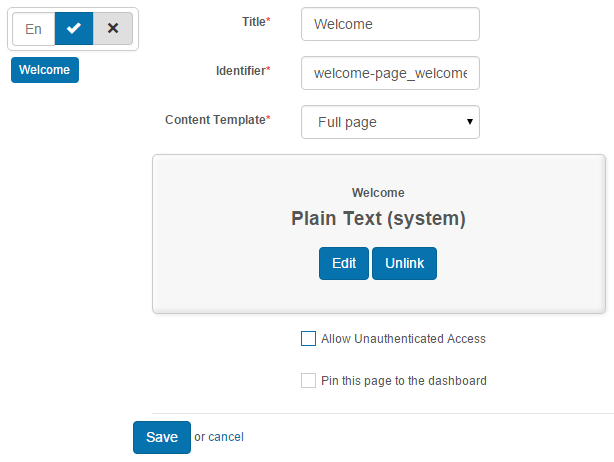Click the checkmark icon button
This screenshot has height=462, width=614.
point(74,29)
